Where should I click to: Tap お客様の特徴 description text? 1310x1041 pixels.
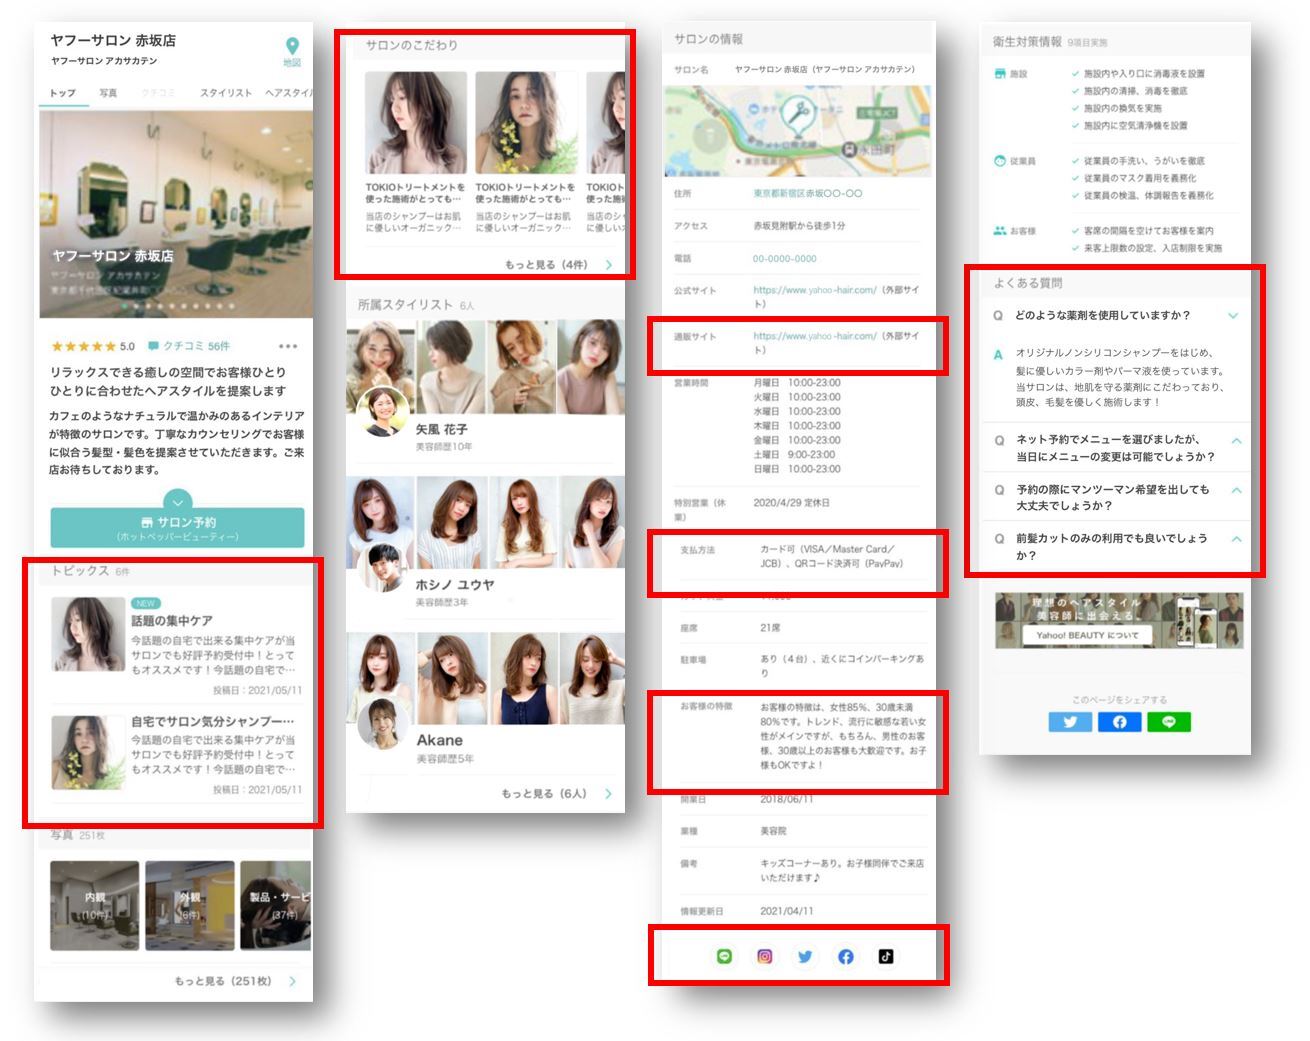pyautogui.click(x=843, y=735)
